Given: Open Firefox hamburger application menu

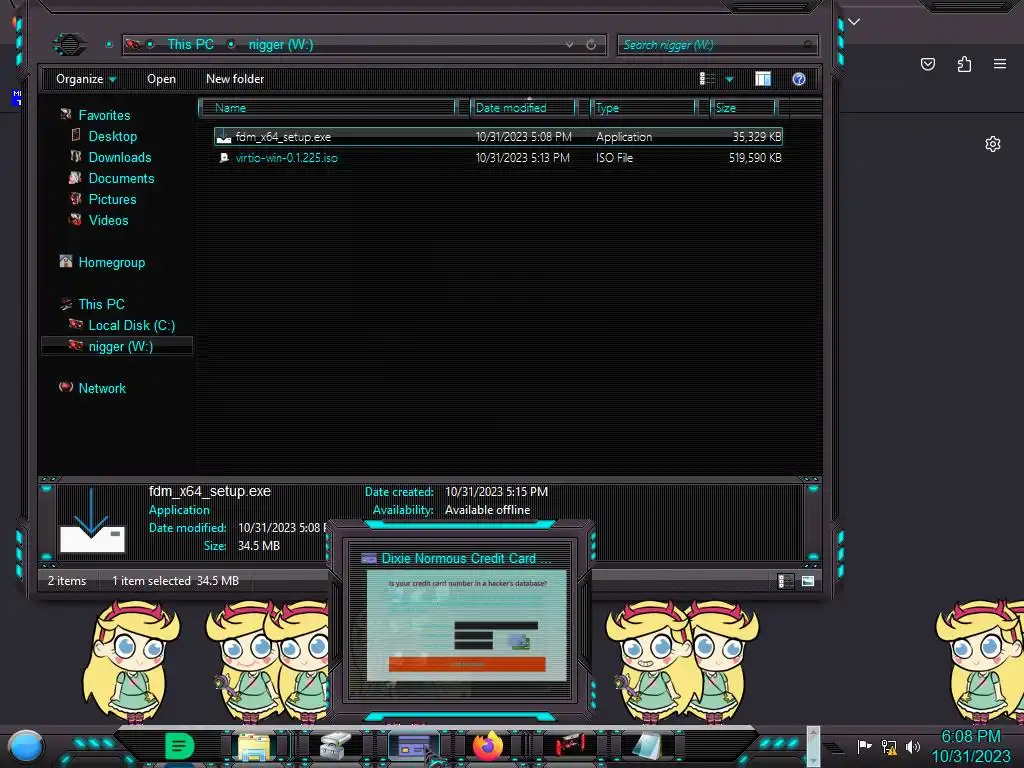Looking at the screenshot, I should click(x=1000, y=64).
